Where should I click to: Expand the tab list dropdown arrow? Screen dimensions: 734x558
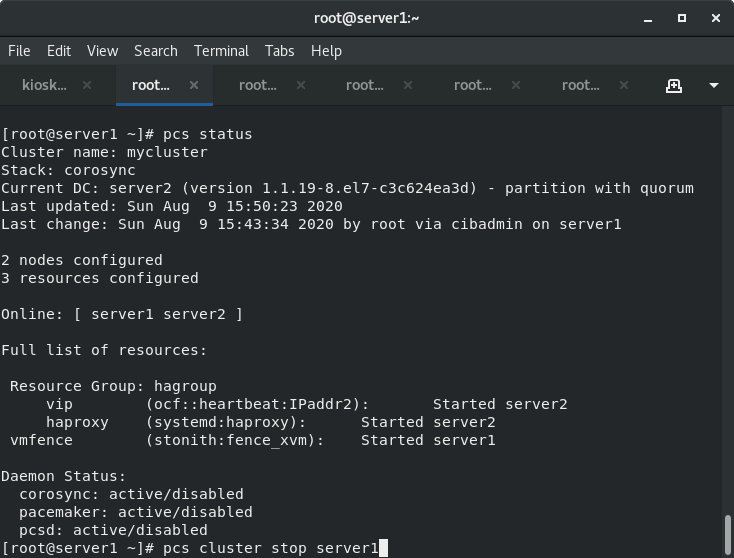click(x=714, y=86)
